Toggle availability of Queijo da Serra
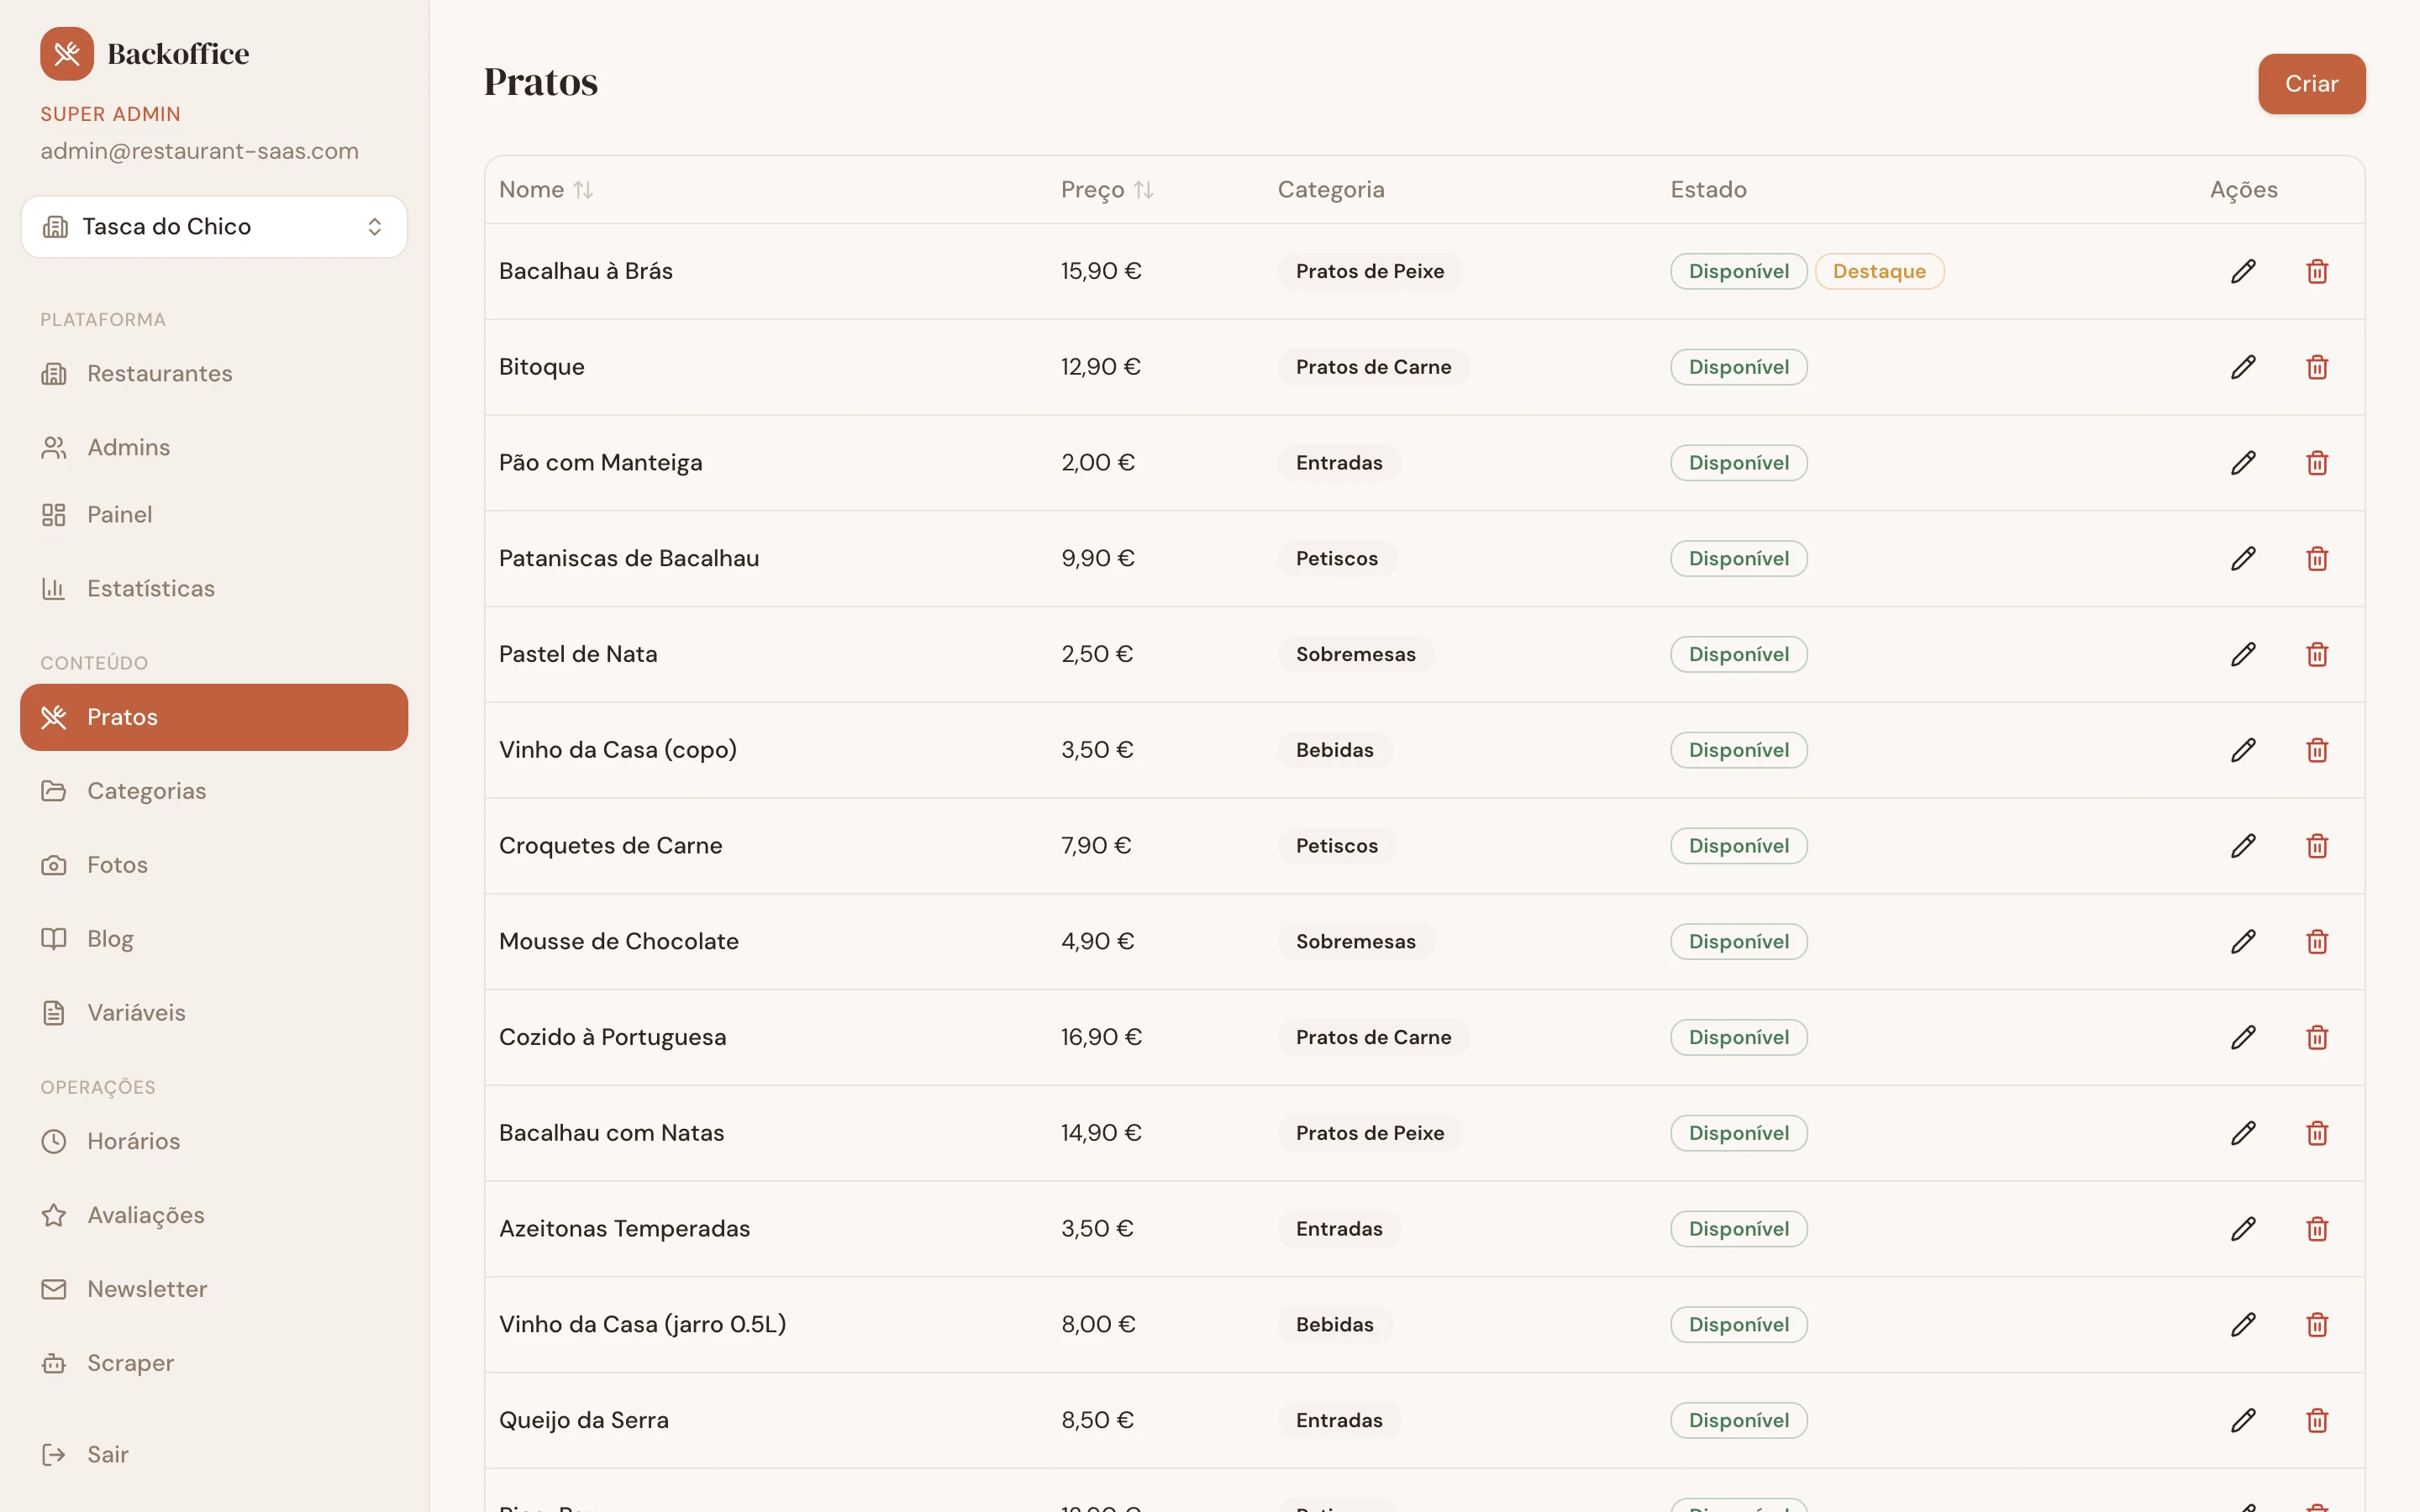Screen dimensions: 2420x1512 point(1738,1419)
